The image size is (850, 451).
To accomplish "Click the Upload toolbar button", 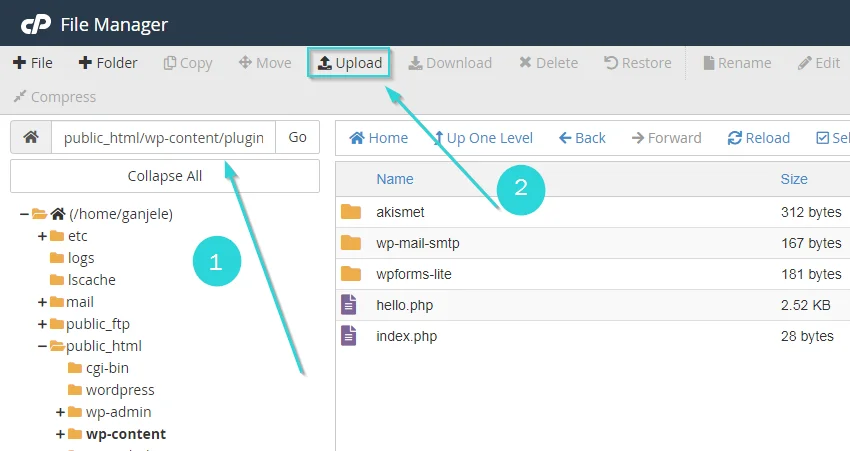I will click(350, 63).
